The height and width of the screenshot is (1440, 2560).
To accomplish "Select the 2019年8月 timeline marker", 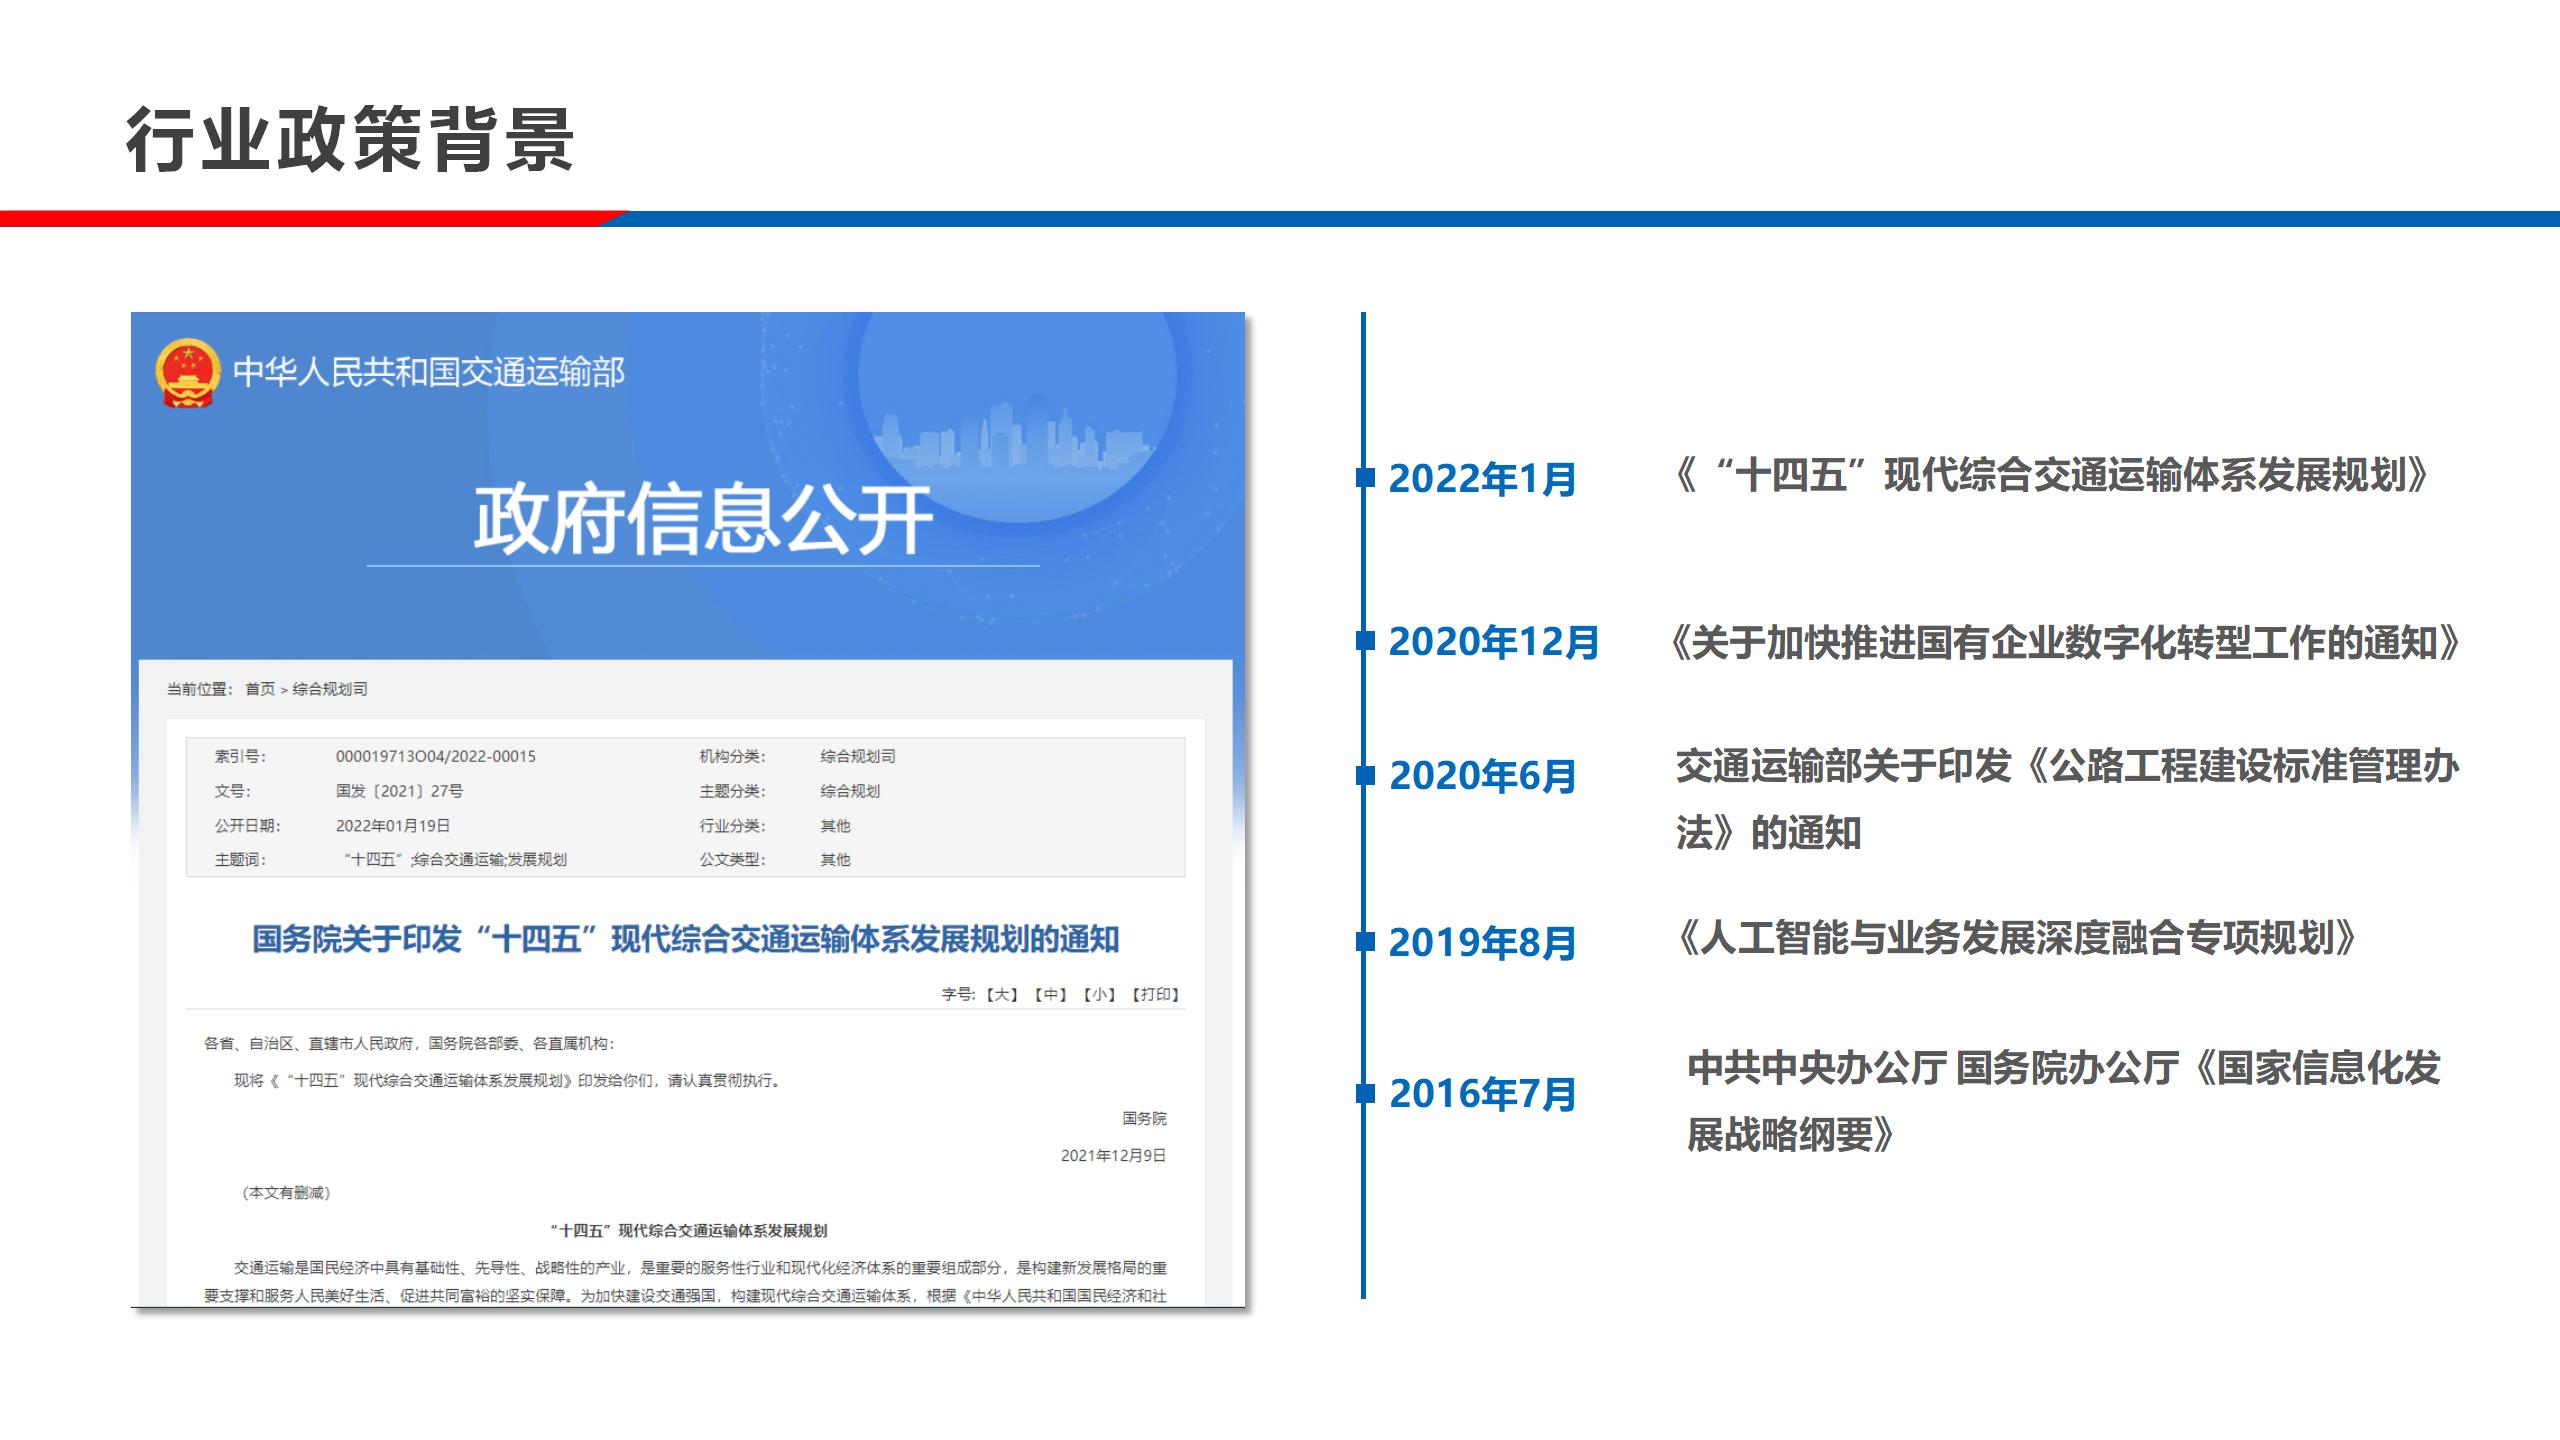I will 1366,941.
